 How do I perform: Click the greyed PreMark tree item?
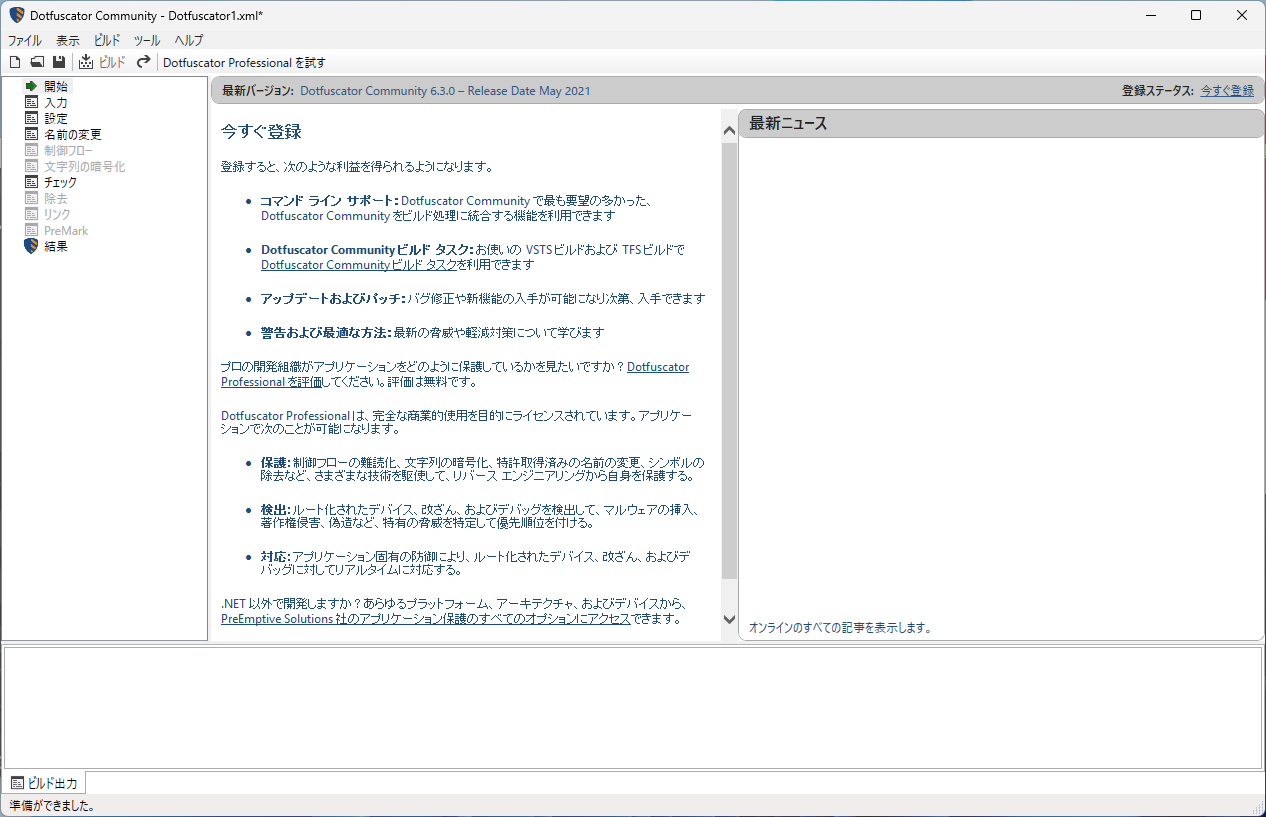pyautogui.click(x=66, y=230)
